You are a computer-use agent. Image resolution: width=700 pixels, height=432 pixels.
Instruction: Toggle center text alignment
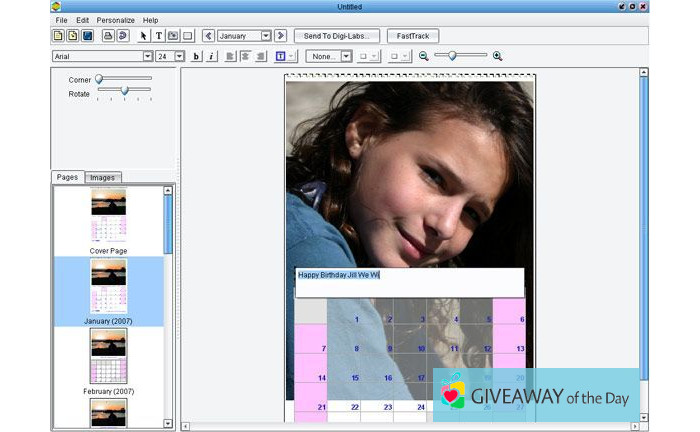click(246, 56)
